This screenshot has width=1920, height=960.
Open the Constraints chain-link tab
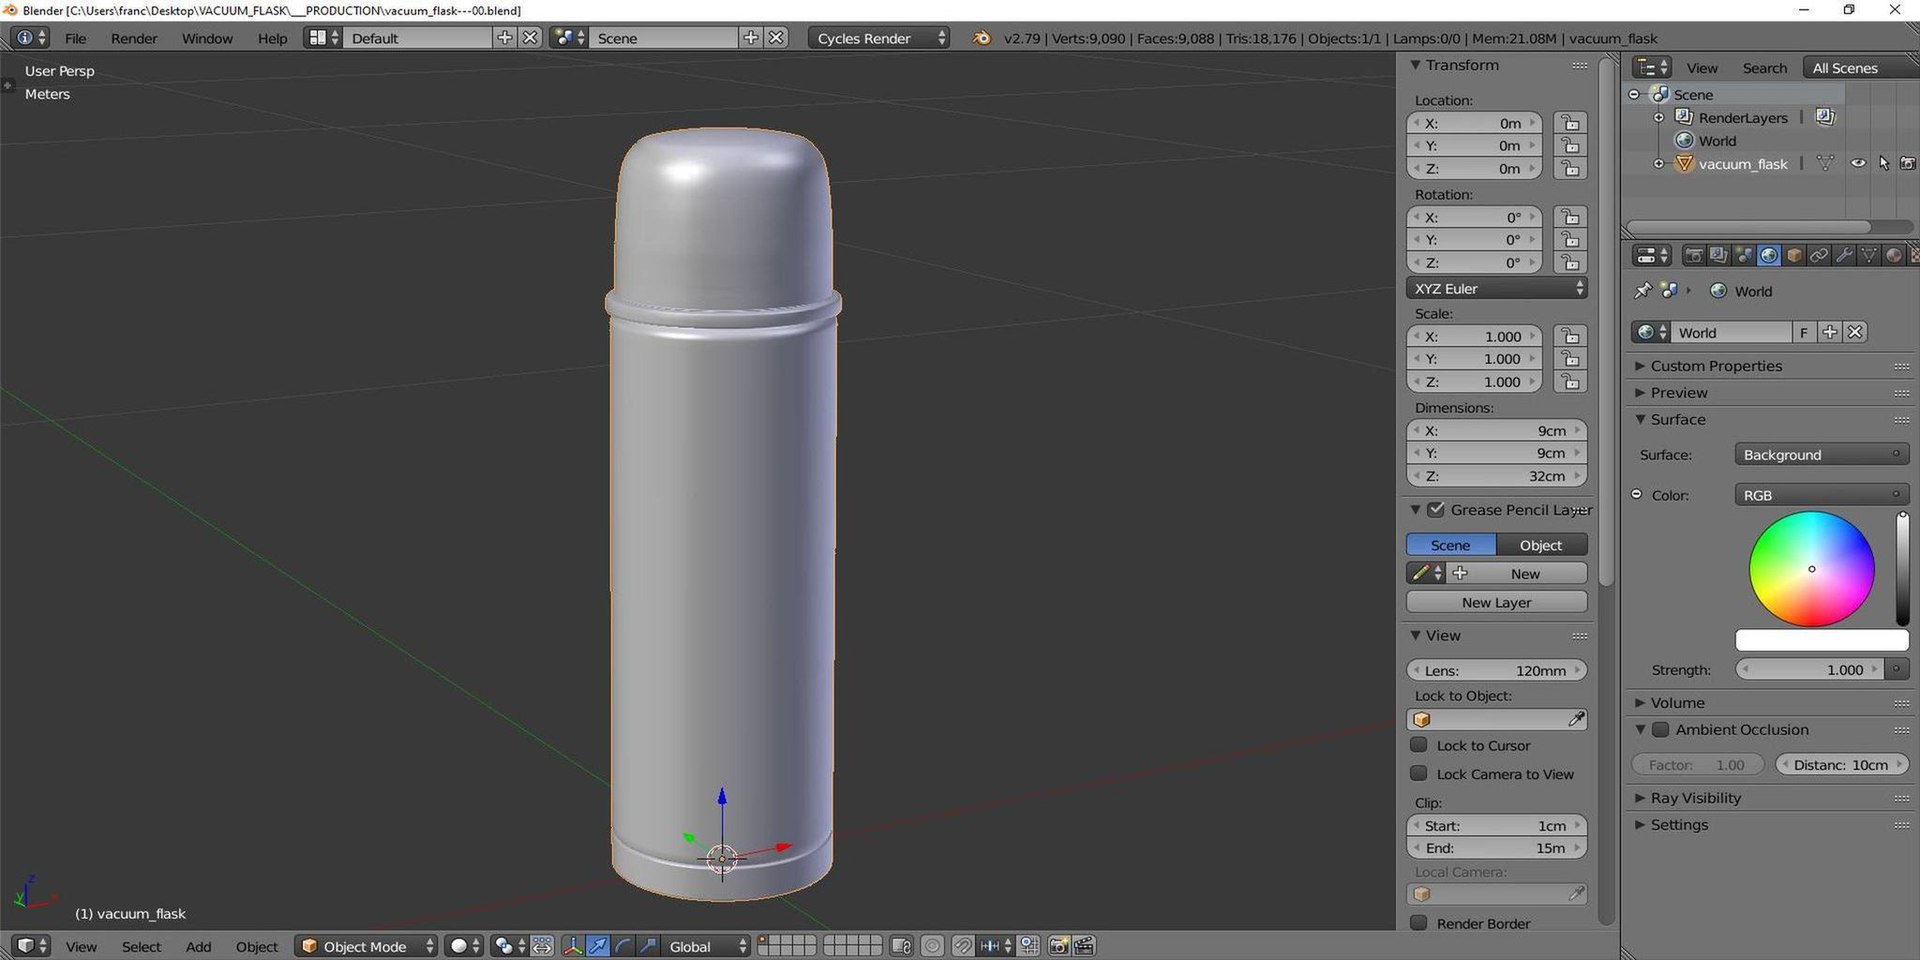tap(1819, 256)
